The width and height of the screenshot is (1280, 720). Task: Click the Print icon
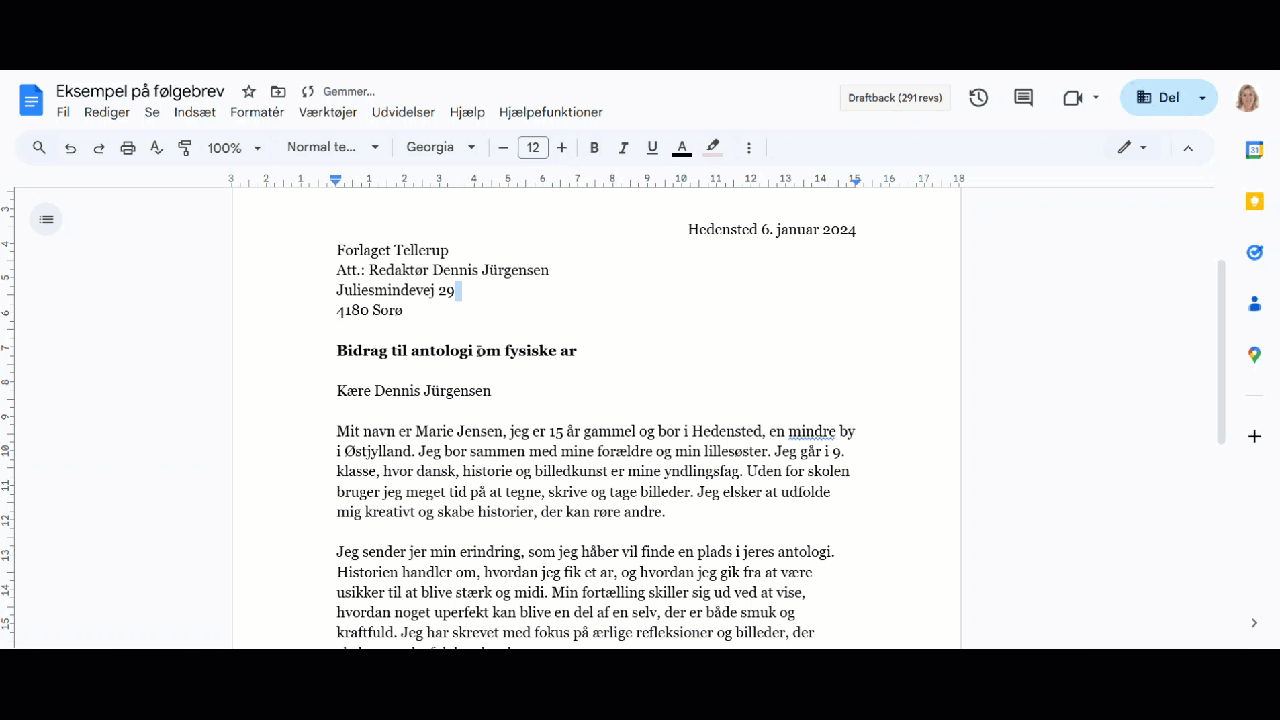coord(128,148)
